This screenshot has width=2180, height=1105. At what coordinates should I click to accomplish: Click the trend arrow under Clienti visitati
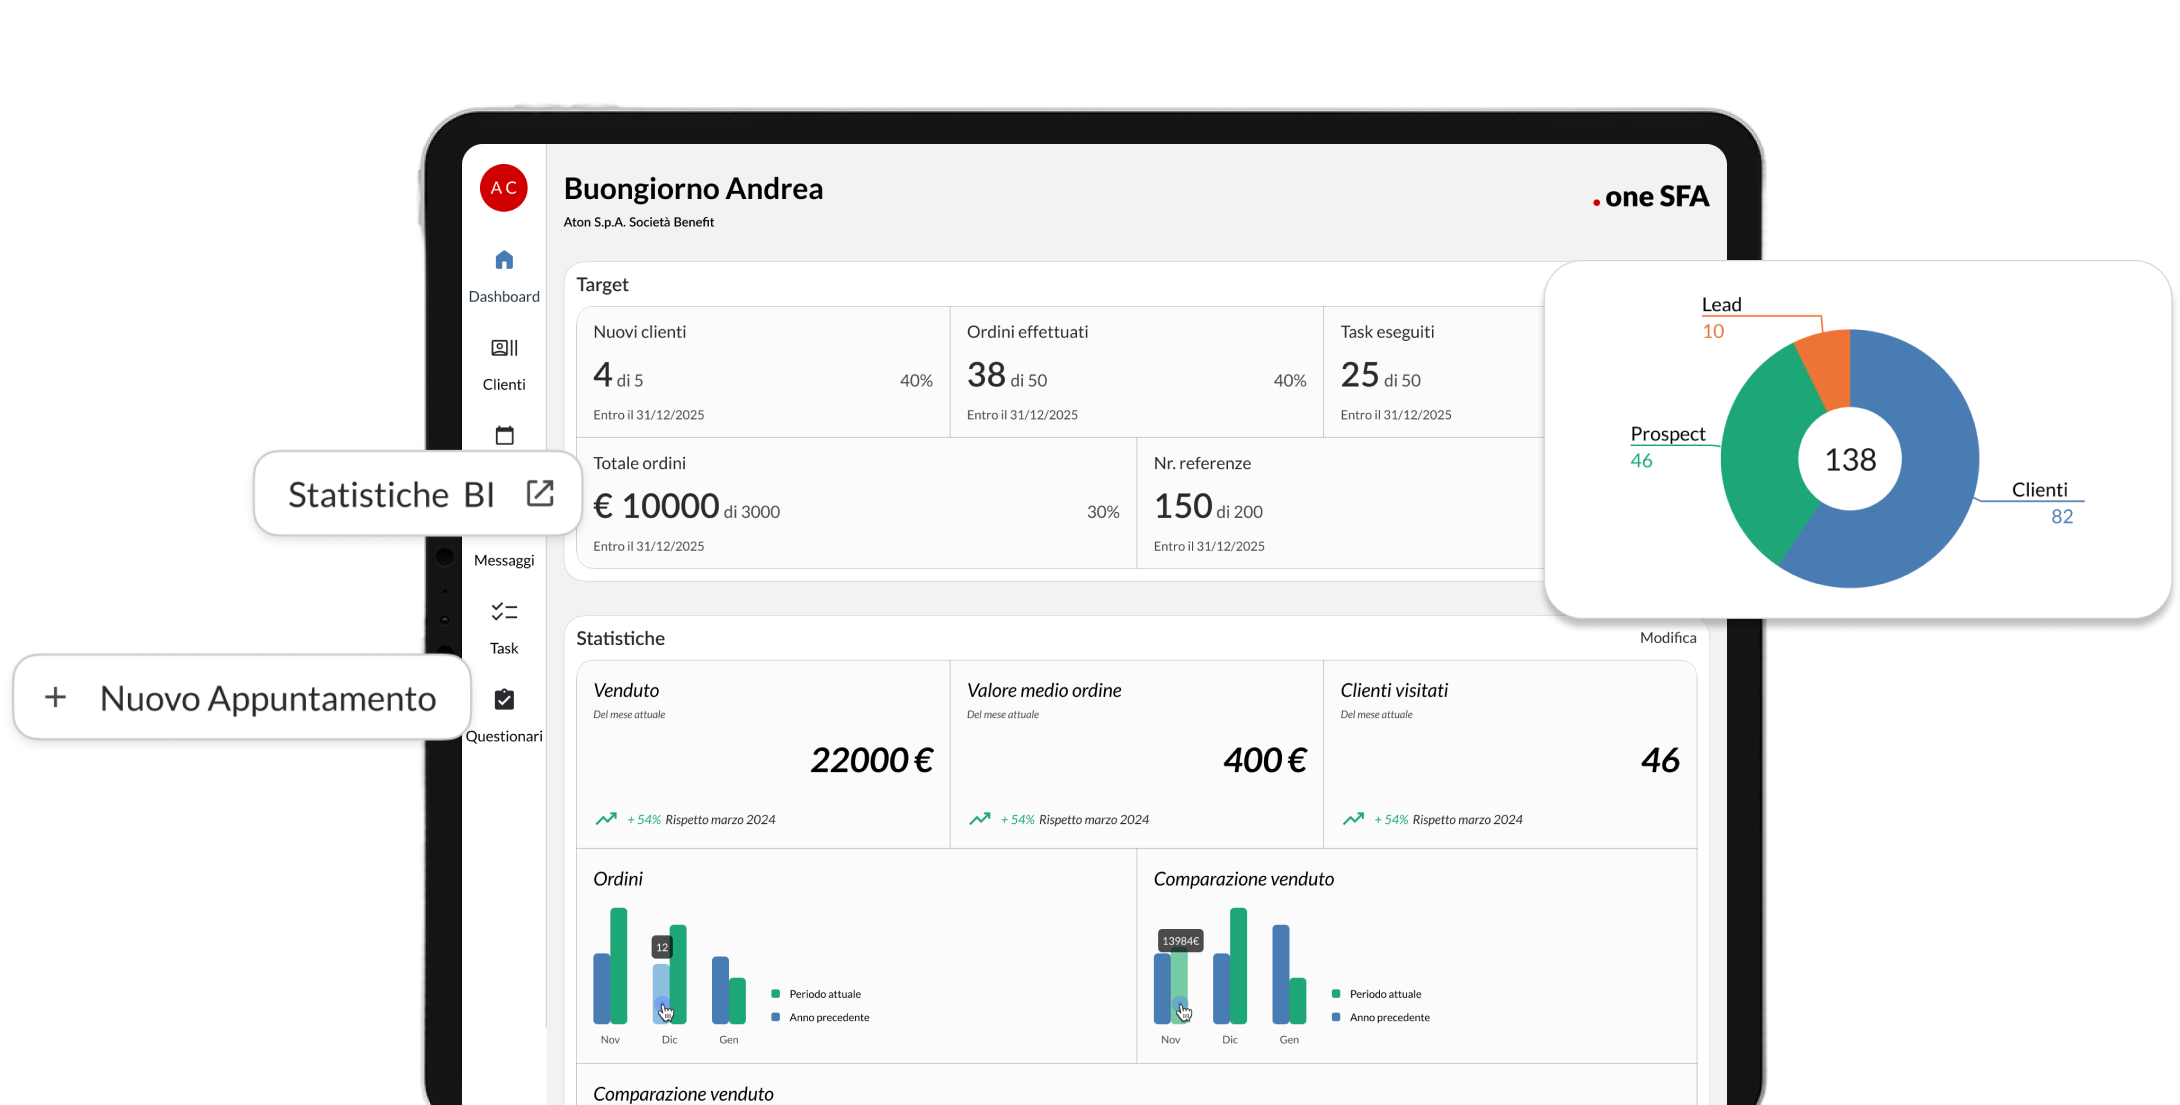pos(1353,819)
